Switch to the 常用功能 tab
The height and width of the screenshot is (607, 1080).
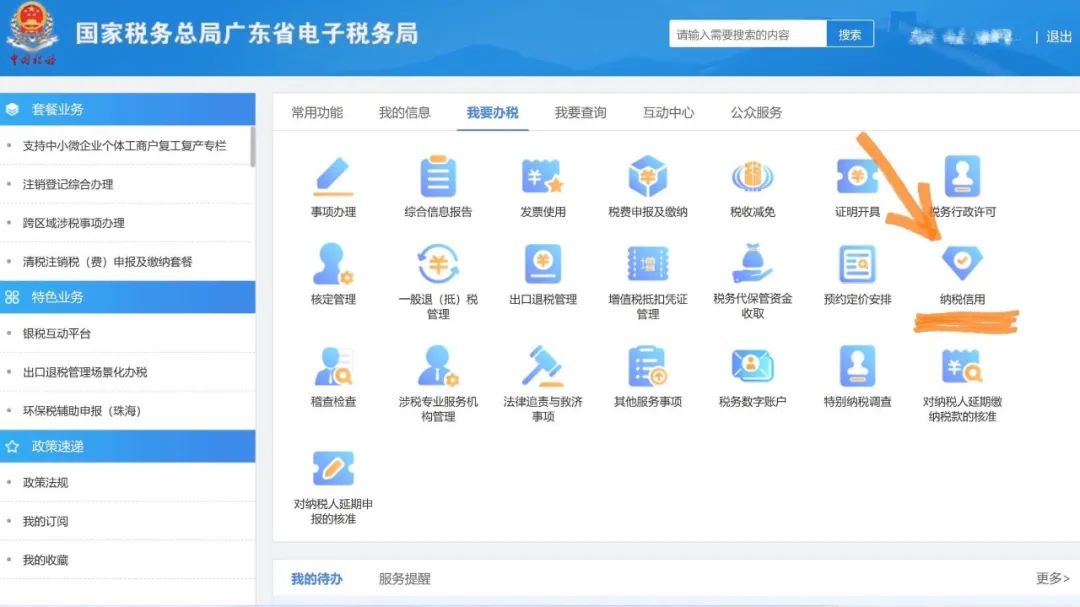click(317, 112)
